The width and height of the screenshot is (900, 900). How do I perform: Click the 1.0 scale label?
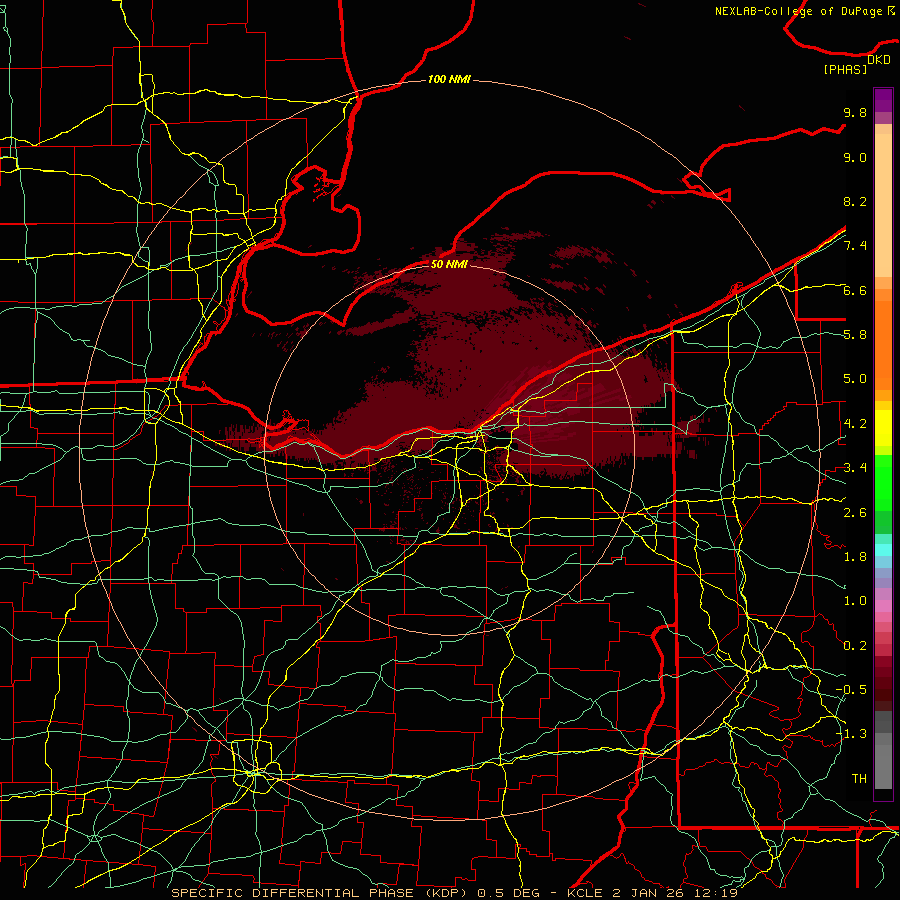(x=855, y=601)
